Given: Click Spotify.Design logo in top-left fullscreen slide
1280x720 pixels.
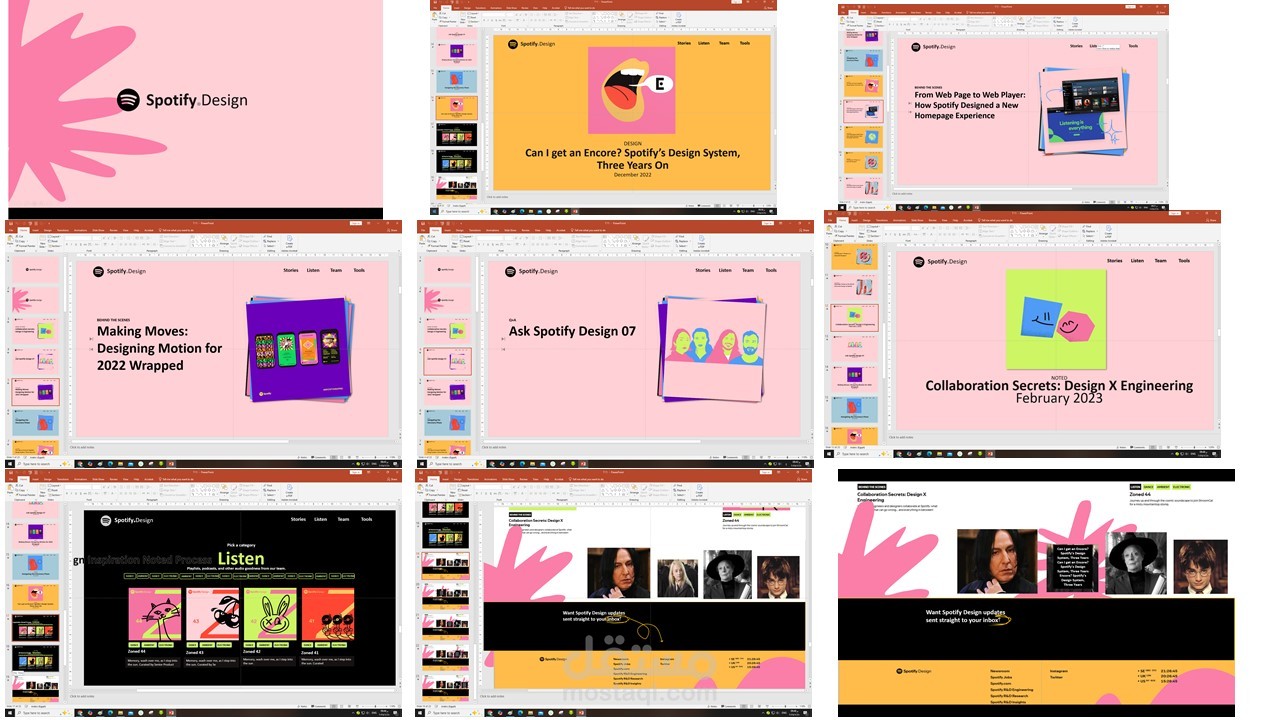Looking at the screenshot, I should [x=182, y=100].
